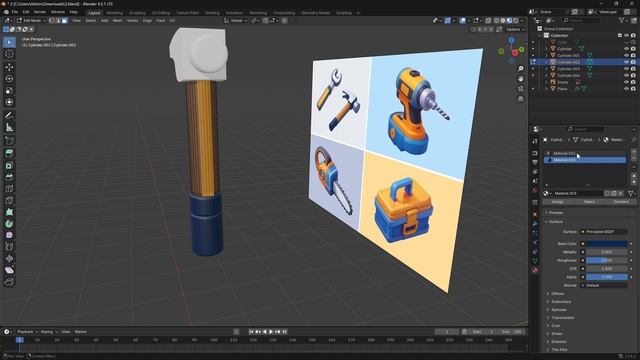The height and width of the screenshot is (360, 640).
Task: Select the Shrink/Fatten tool
Action: coord(9,258)
